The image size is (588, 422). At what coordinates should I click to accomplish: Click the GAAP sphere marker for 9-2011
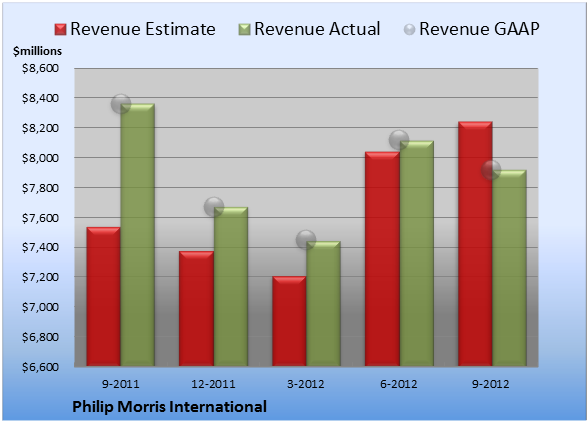(x=121, y=104)
